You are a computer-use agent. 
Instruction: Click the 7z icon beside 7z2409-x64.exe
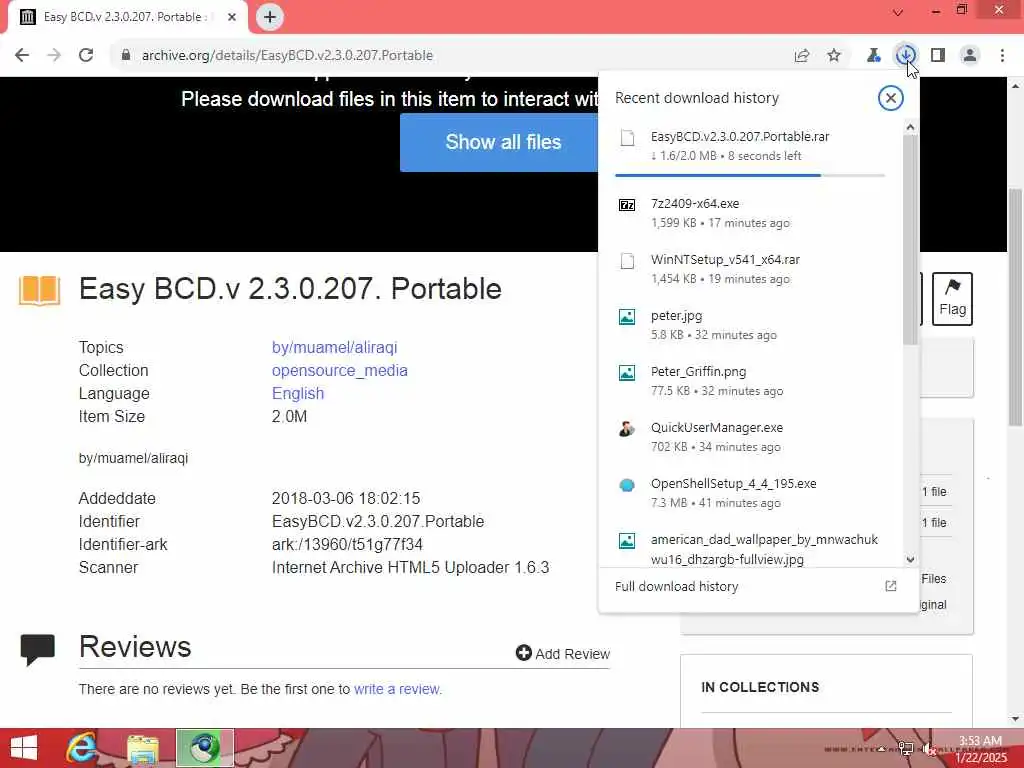627,205
